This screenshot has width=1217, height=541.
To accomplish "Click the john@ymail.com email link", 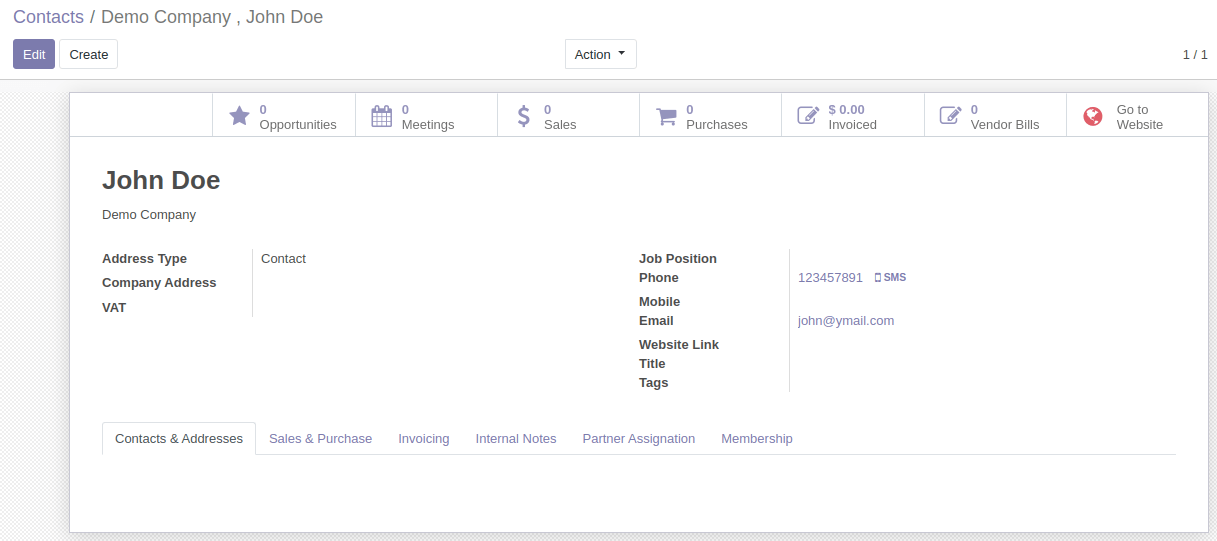I will [x=846, y=320].
